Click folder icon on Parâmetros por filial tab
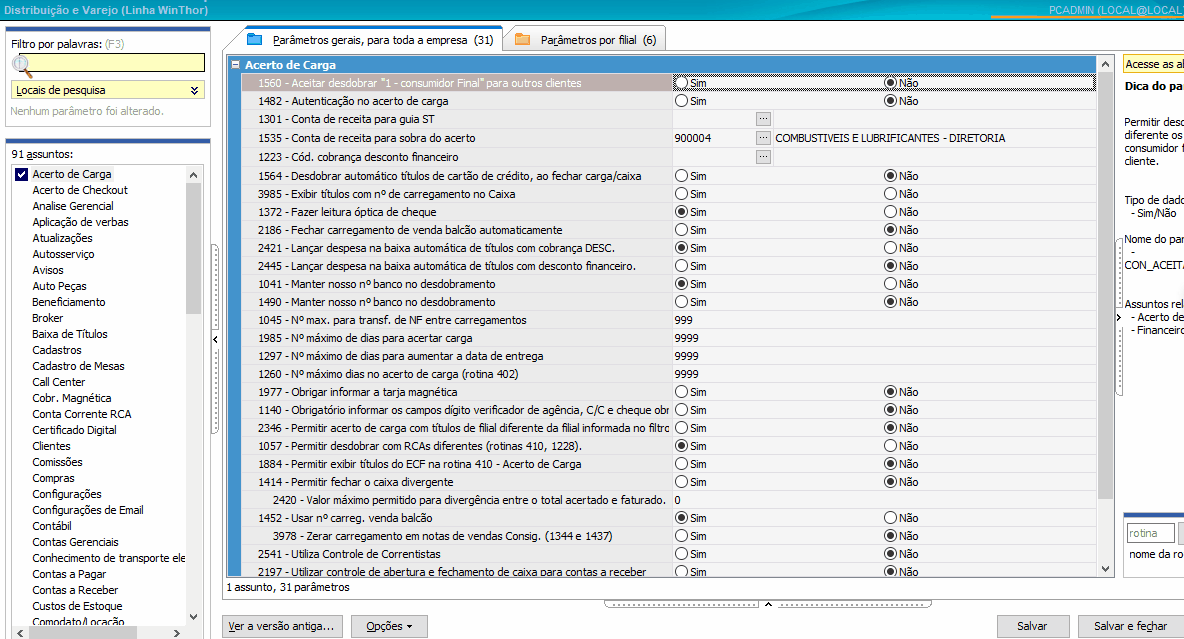The image size is (1184, 639). point(522,39)
